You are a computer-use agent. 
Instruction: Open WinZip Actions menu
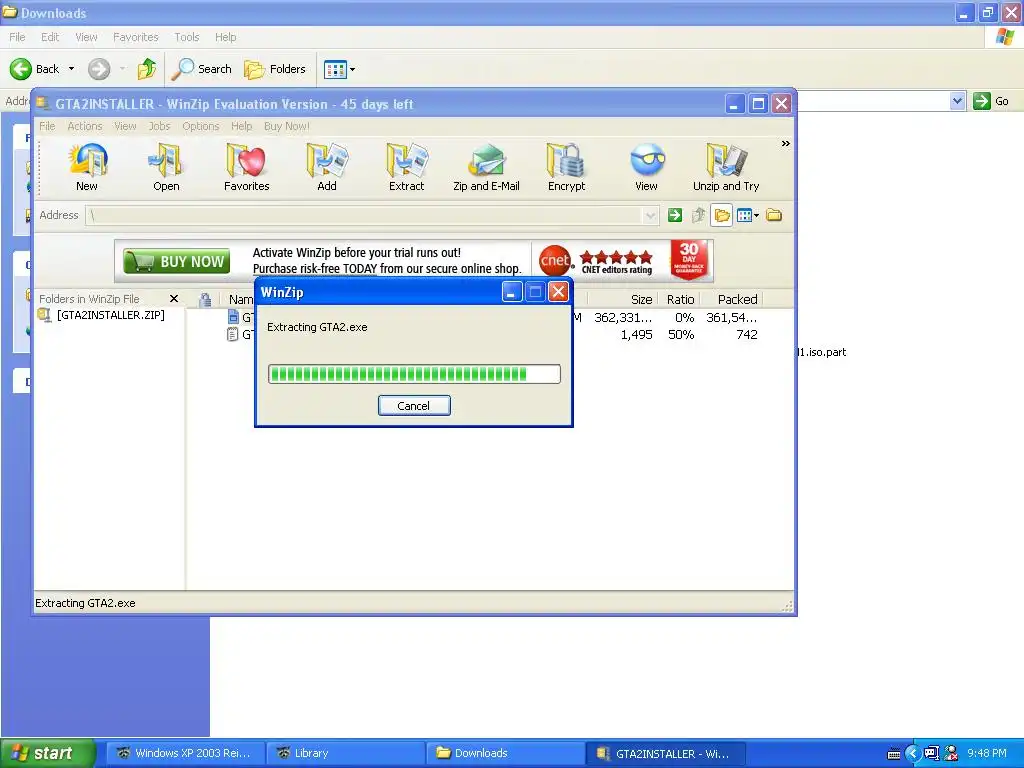pos(85,126)
